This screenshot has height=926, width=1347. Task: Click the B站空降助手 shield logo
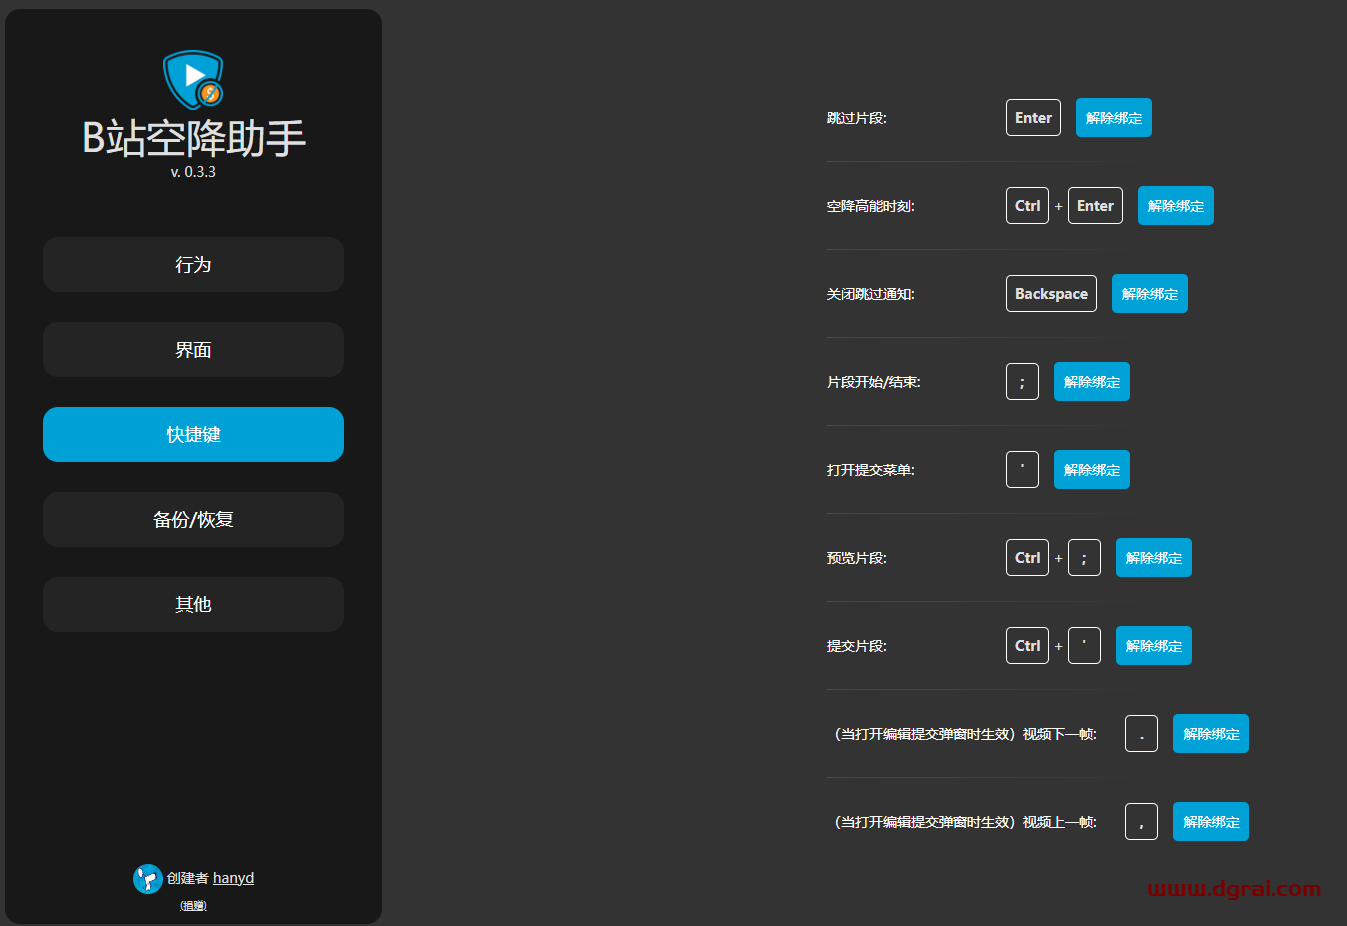click(193, 80)
